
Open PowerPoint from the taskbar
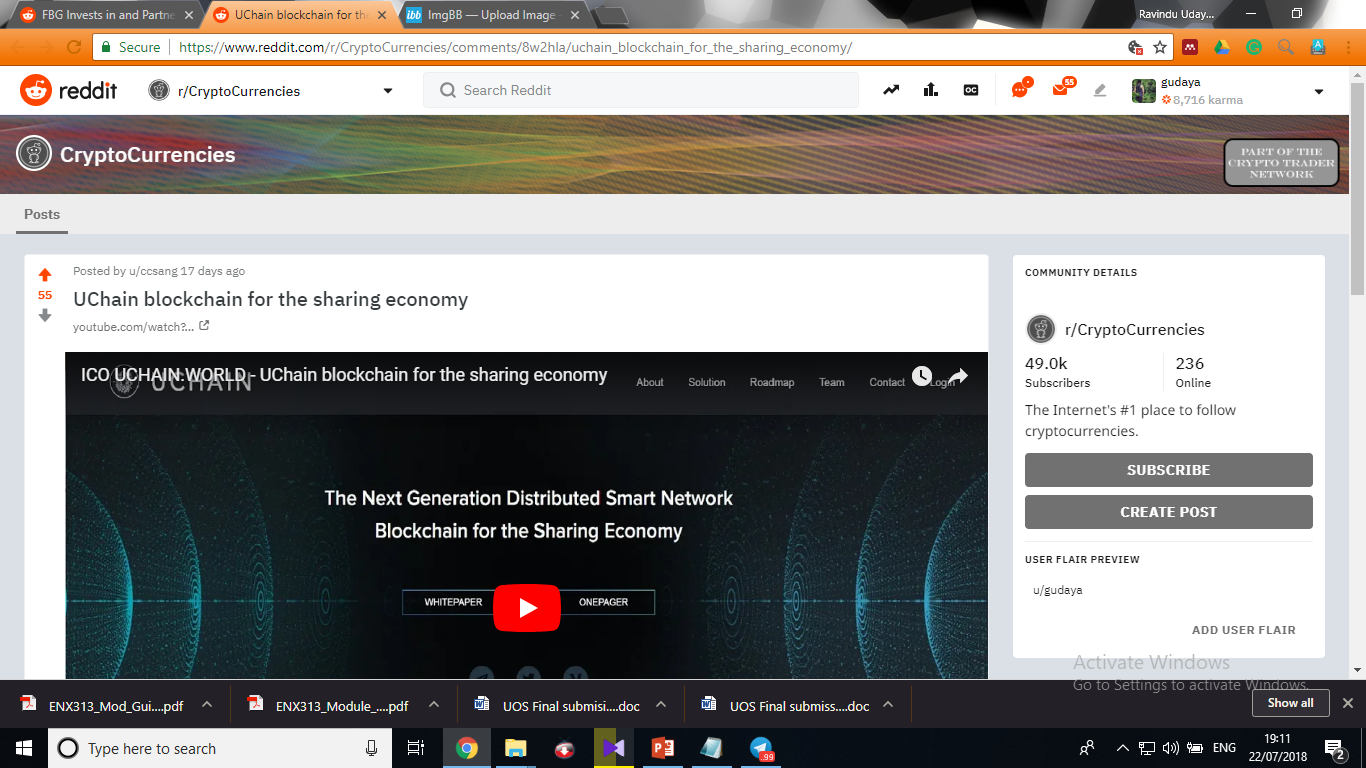point(662,748)
